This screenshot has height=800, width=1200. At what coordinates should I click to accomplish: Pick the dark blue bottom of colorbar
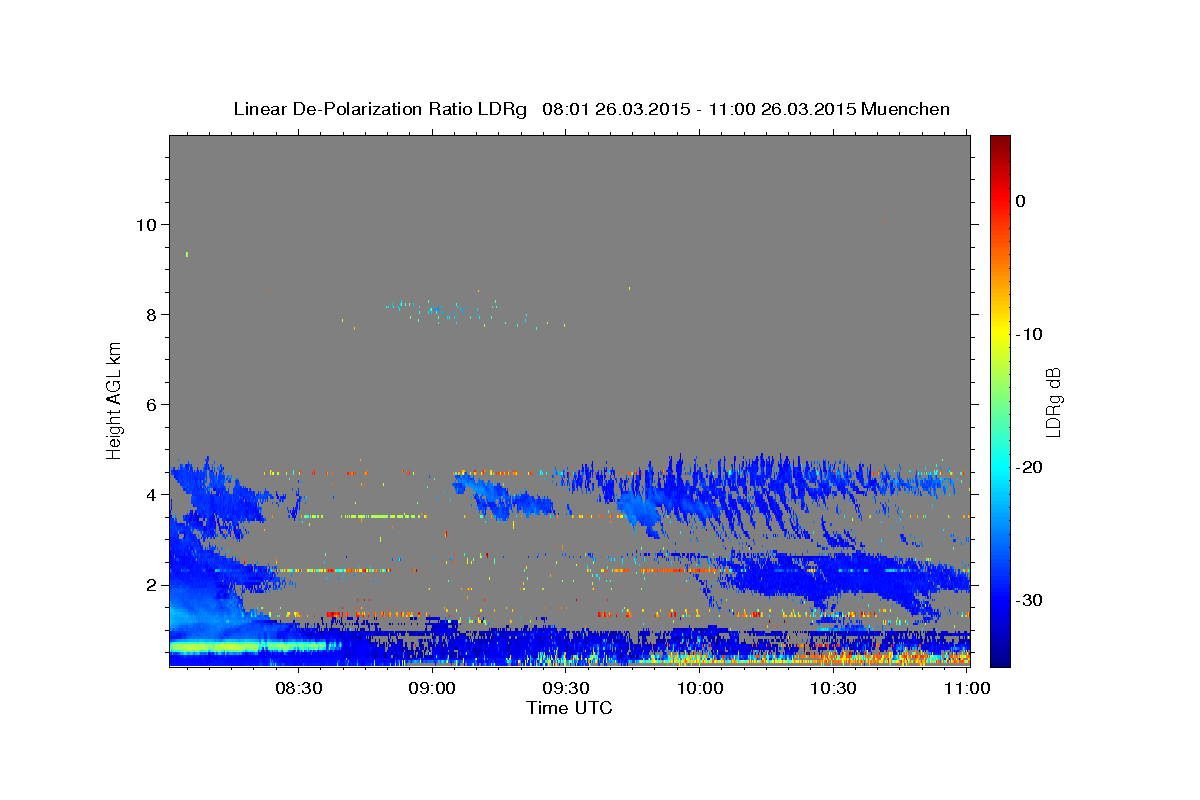[x=1000, y=658]
